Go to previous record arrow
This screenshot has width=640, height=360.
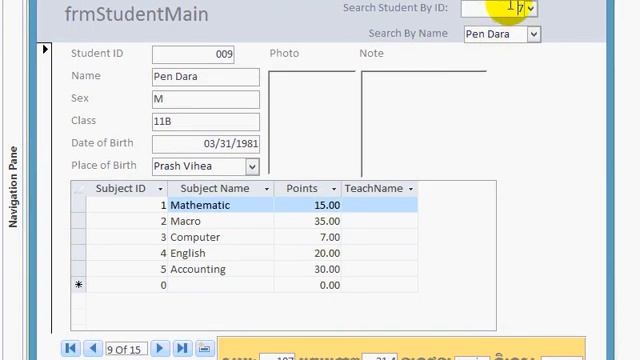[x=93, y=348]
